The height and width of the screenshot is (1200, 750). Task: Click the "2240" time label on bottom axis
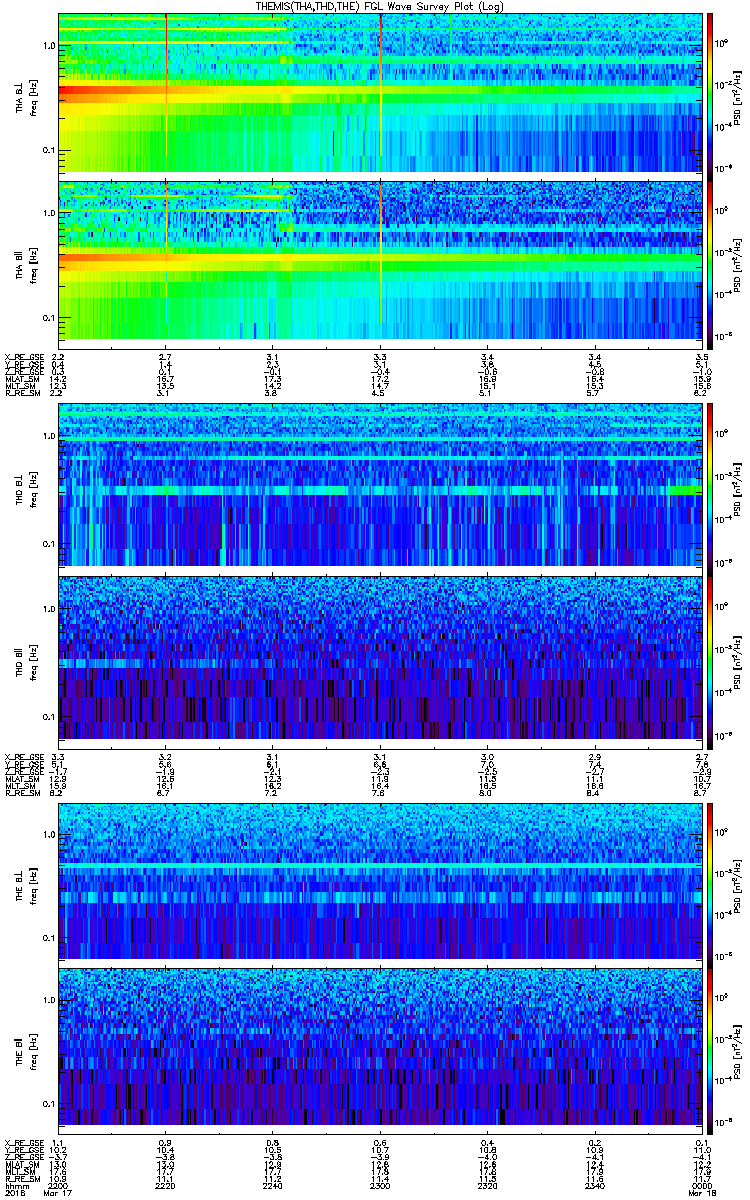(x=272, y=1186)
